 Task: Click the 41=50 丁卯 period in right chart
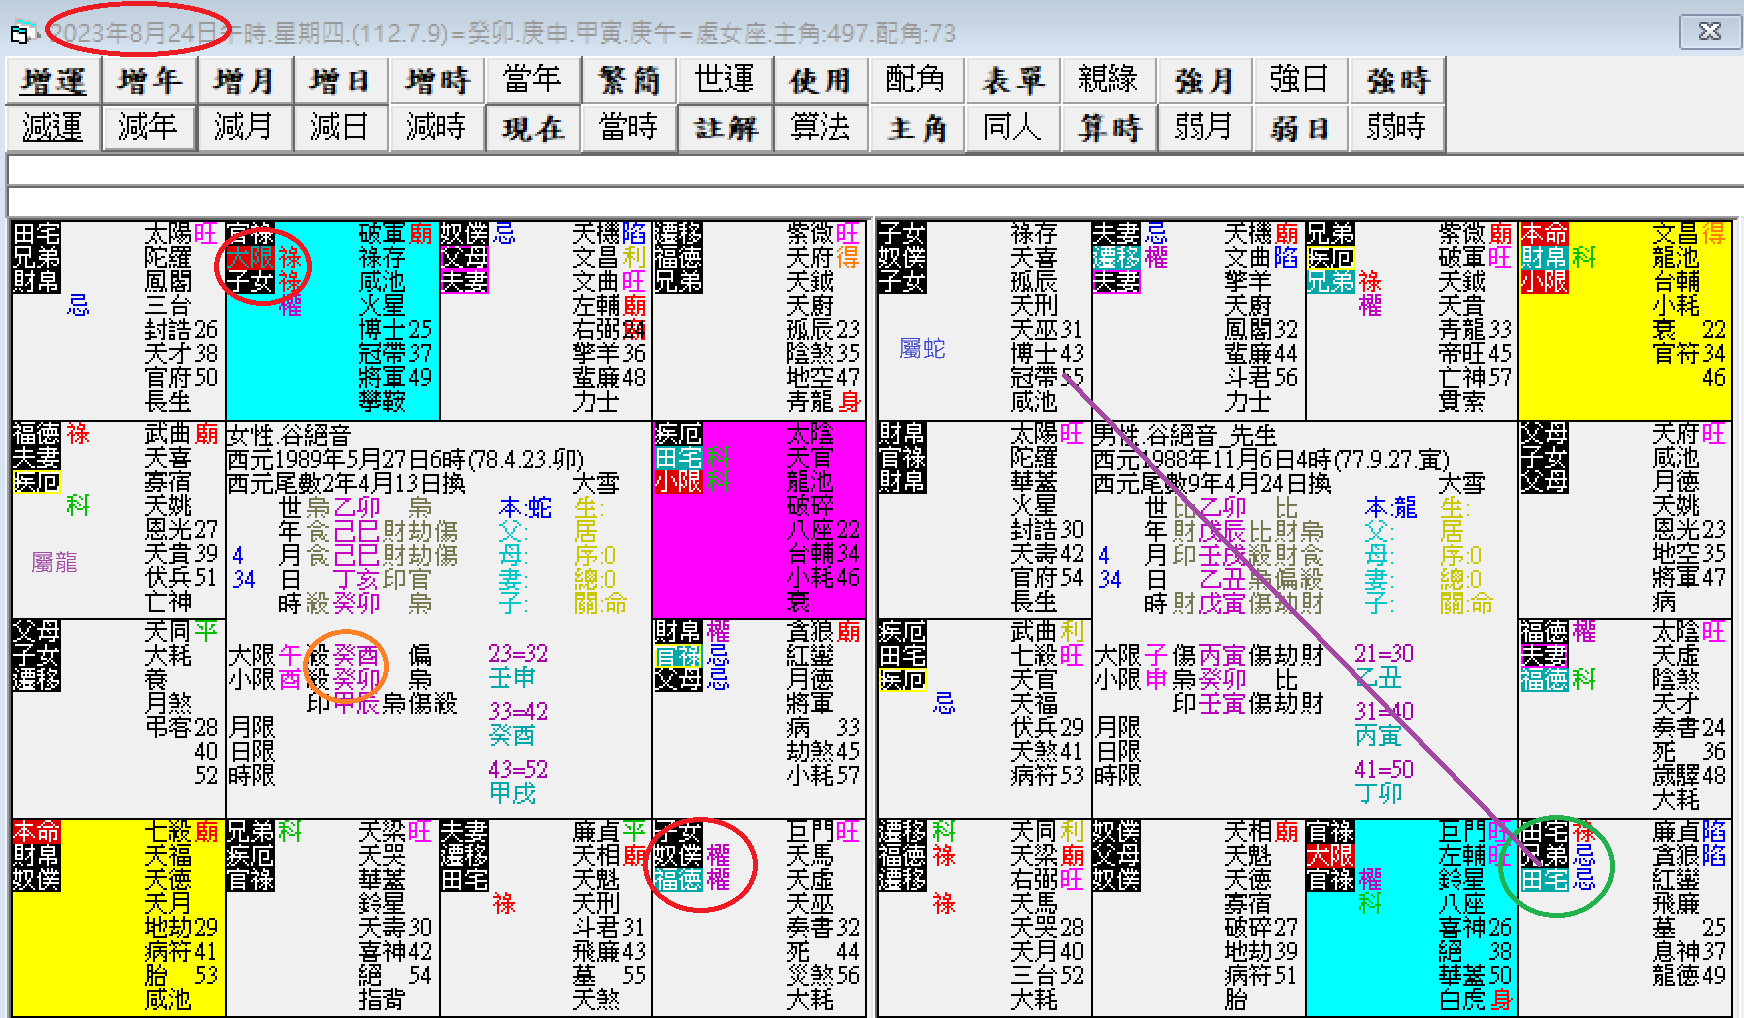tap(1384, 781)
